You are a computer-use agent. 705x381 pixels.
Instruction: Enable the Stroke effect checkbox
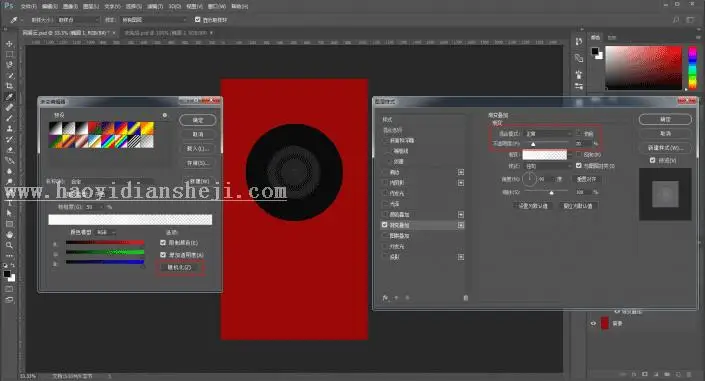pyautogui.click(x=384, y=172)
